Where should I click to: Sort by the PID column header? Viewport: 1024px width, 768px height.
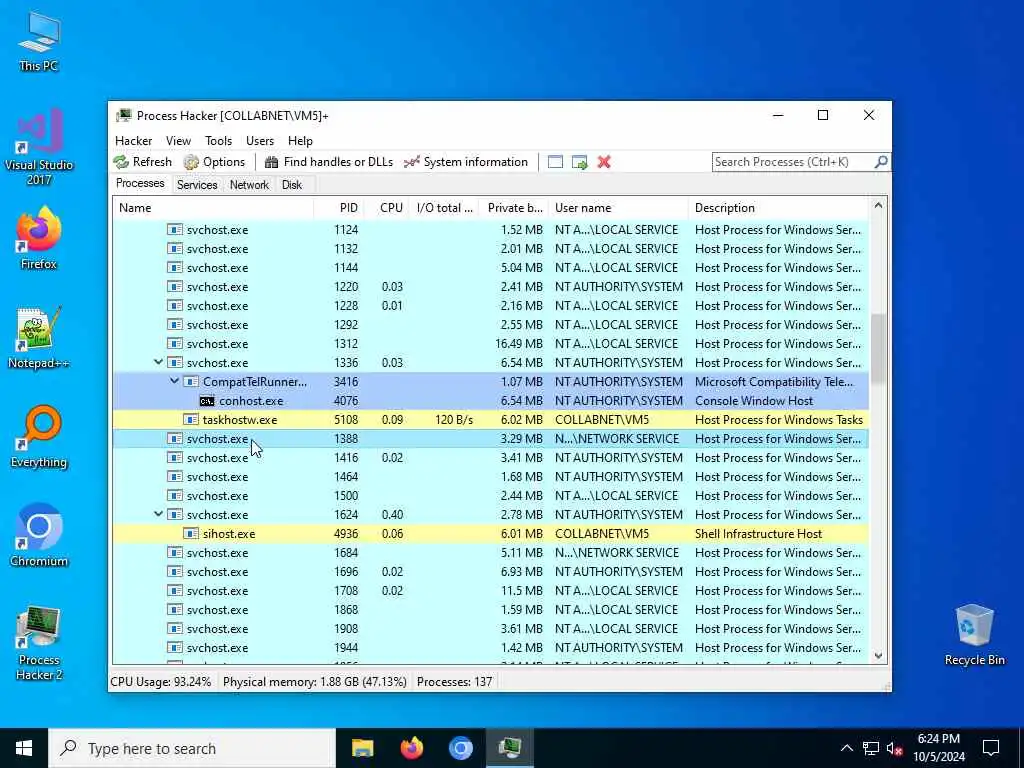click(339, 208)
